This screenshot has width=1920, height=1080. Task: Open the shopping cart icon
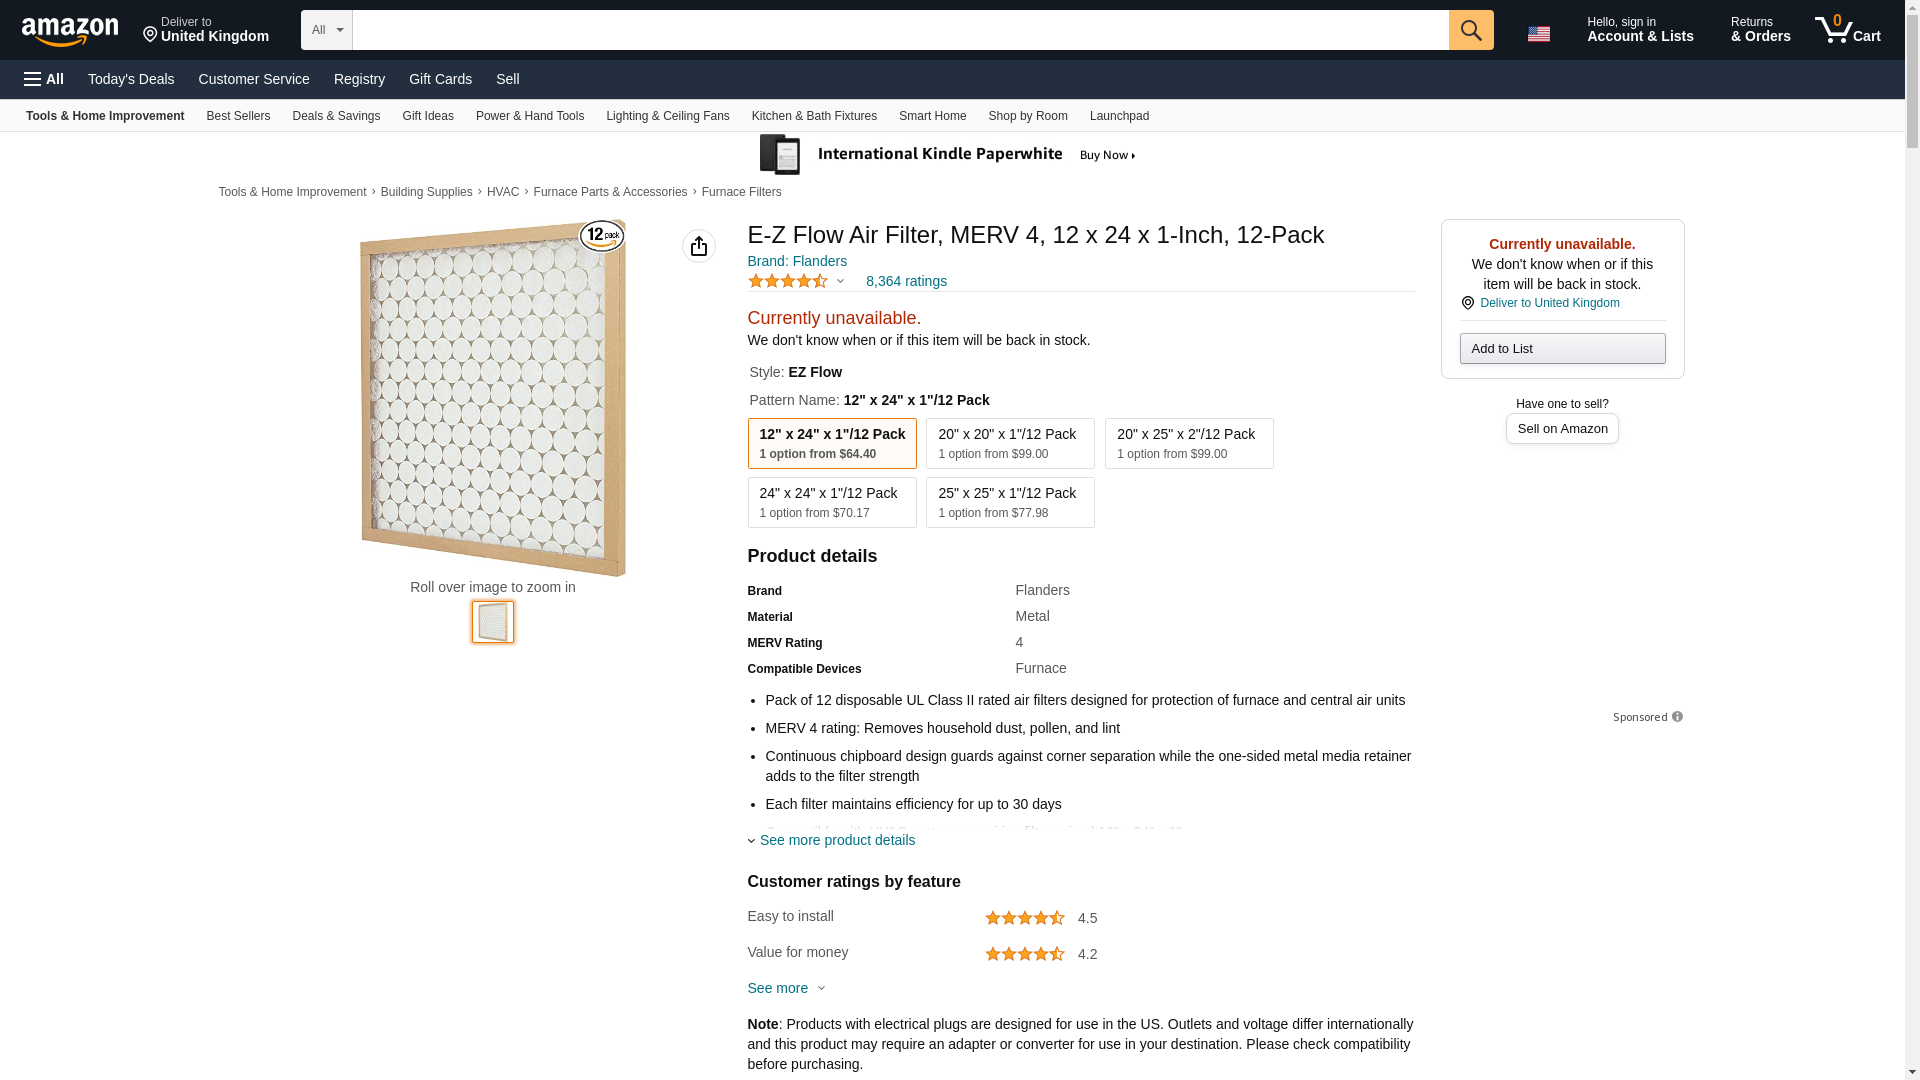pos(1847,30)
